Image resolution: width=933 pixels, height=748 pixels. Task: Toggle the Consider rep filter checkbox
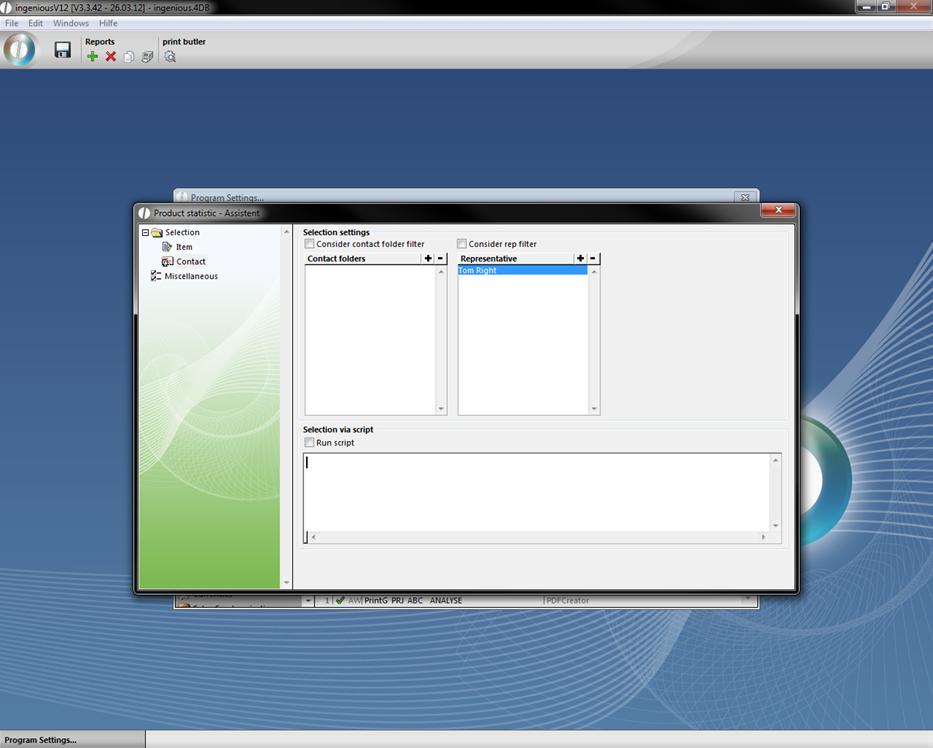(x=462, y=244)
